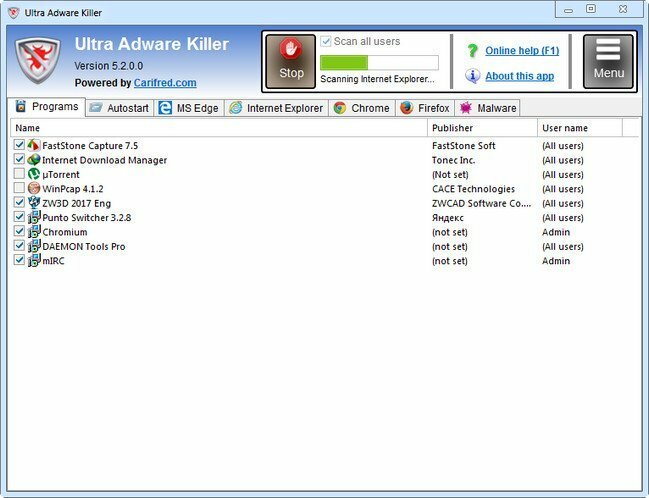Uncheck the mIRC entry checkbox
The width and height of the screenshot is (649, 498).
(19, 261)
